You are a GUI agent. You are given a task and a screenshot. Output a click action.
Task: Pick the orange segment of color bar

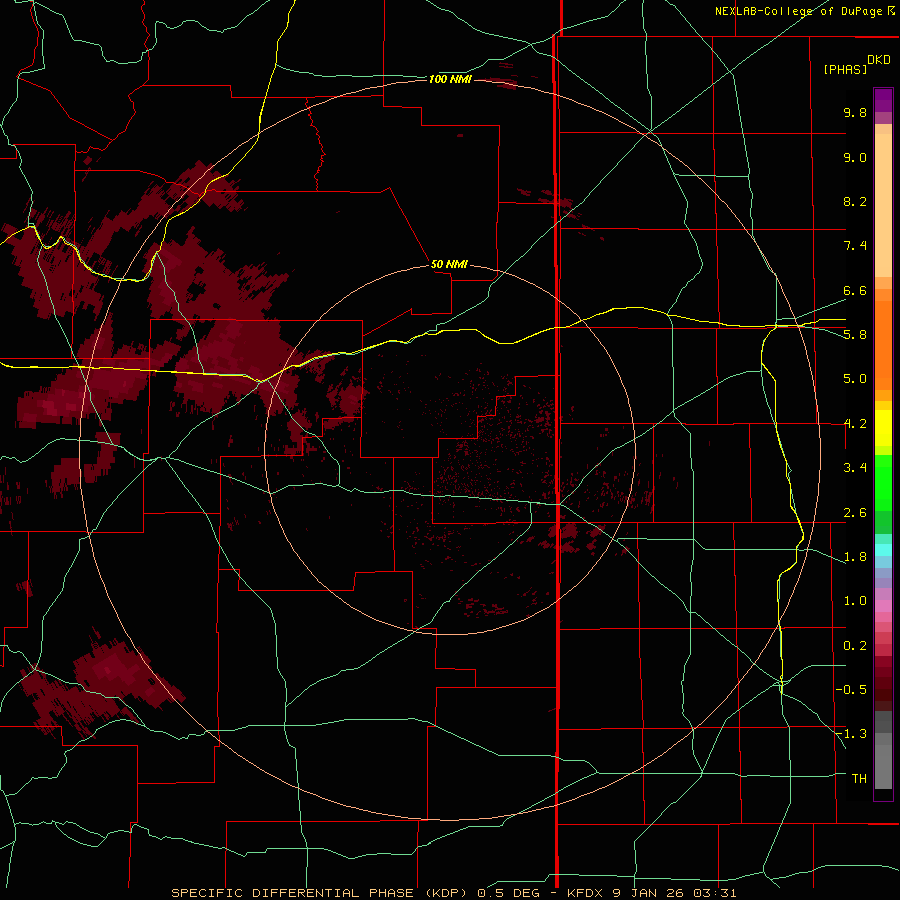tap(883, 346)
